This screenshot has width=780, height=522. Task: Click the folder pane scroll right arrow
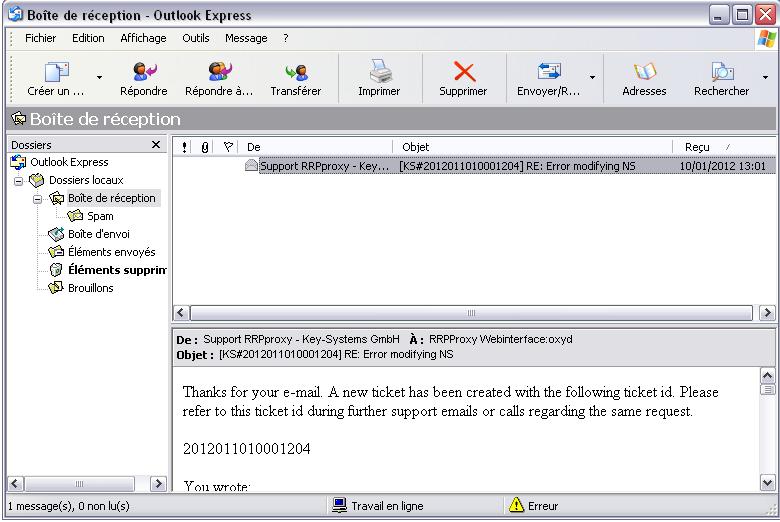[x=158, y=483]
